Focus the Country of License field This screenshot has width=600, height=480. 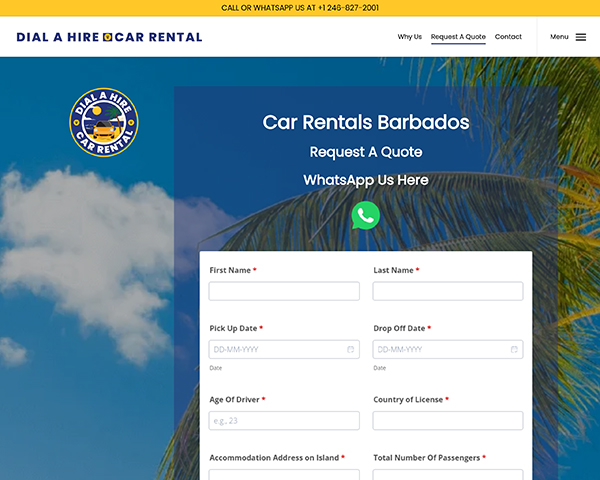point(448,421)
